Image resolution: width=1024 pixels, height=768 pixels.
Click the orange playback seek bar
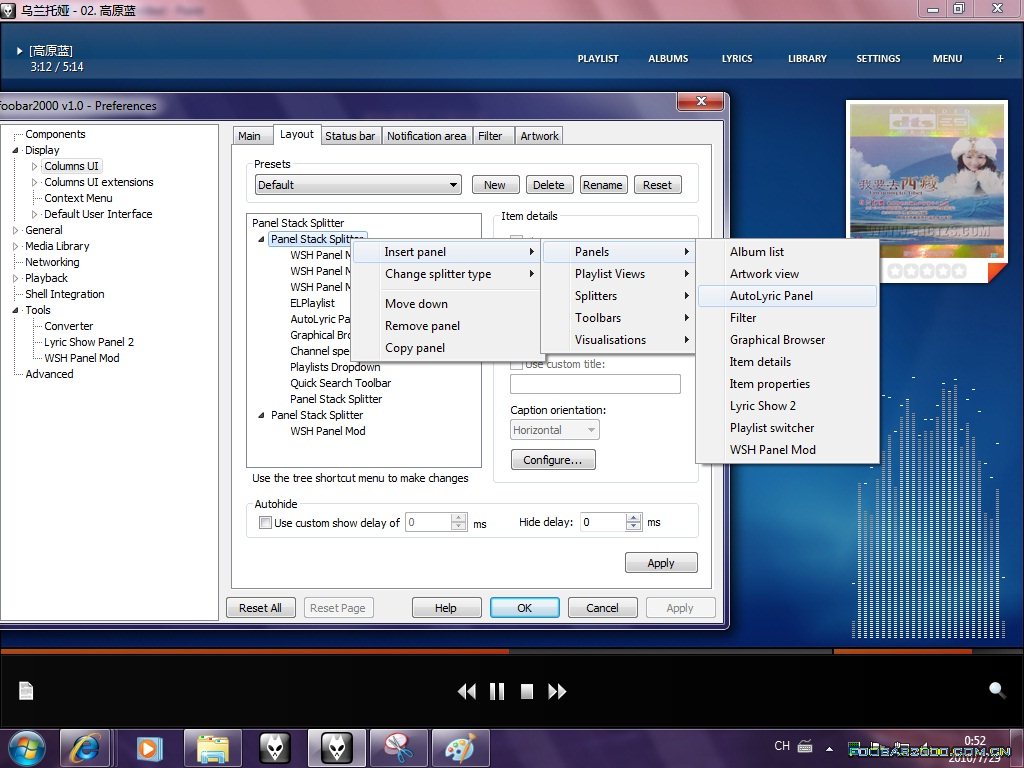(300, 651)
